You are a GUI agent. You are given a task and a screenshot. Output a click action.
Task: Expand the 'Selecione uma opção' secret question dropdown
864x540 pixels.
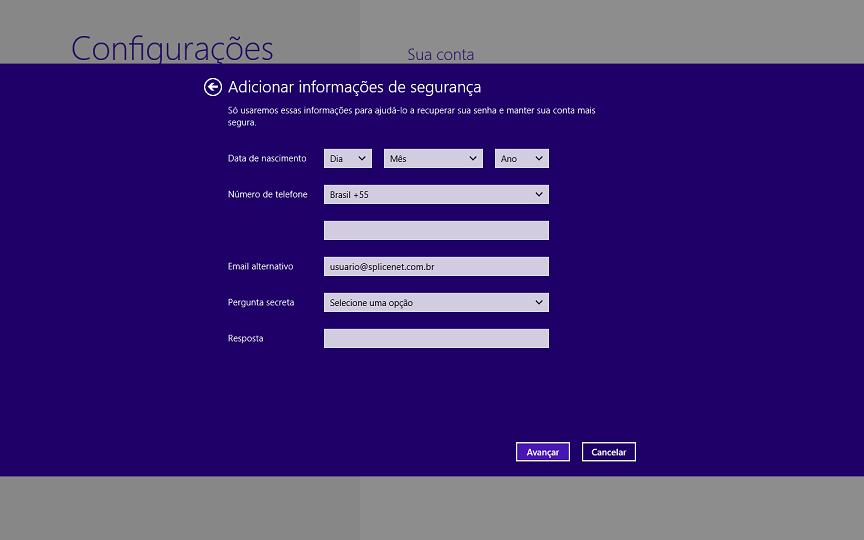(x=436, y=302)
